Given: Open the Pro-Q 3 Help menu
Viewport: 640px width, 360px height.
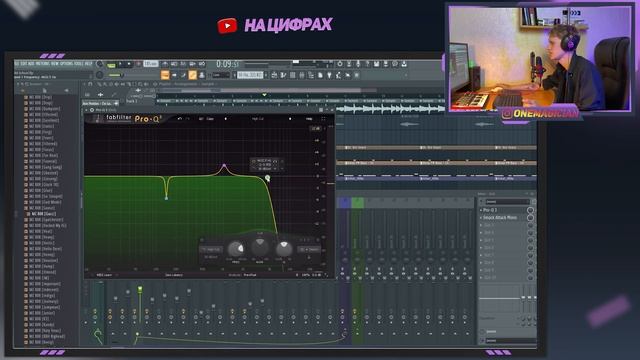Looking at the screenshot, I should click(309, 119).
